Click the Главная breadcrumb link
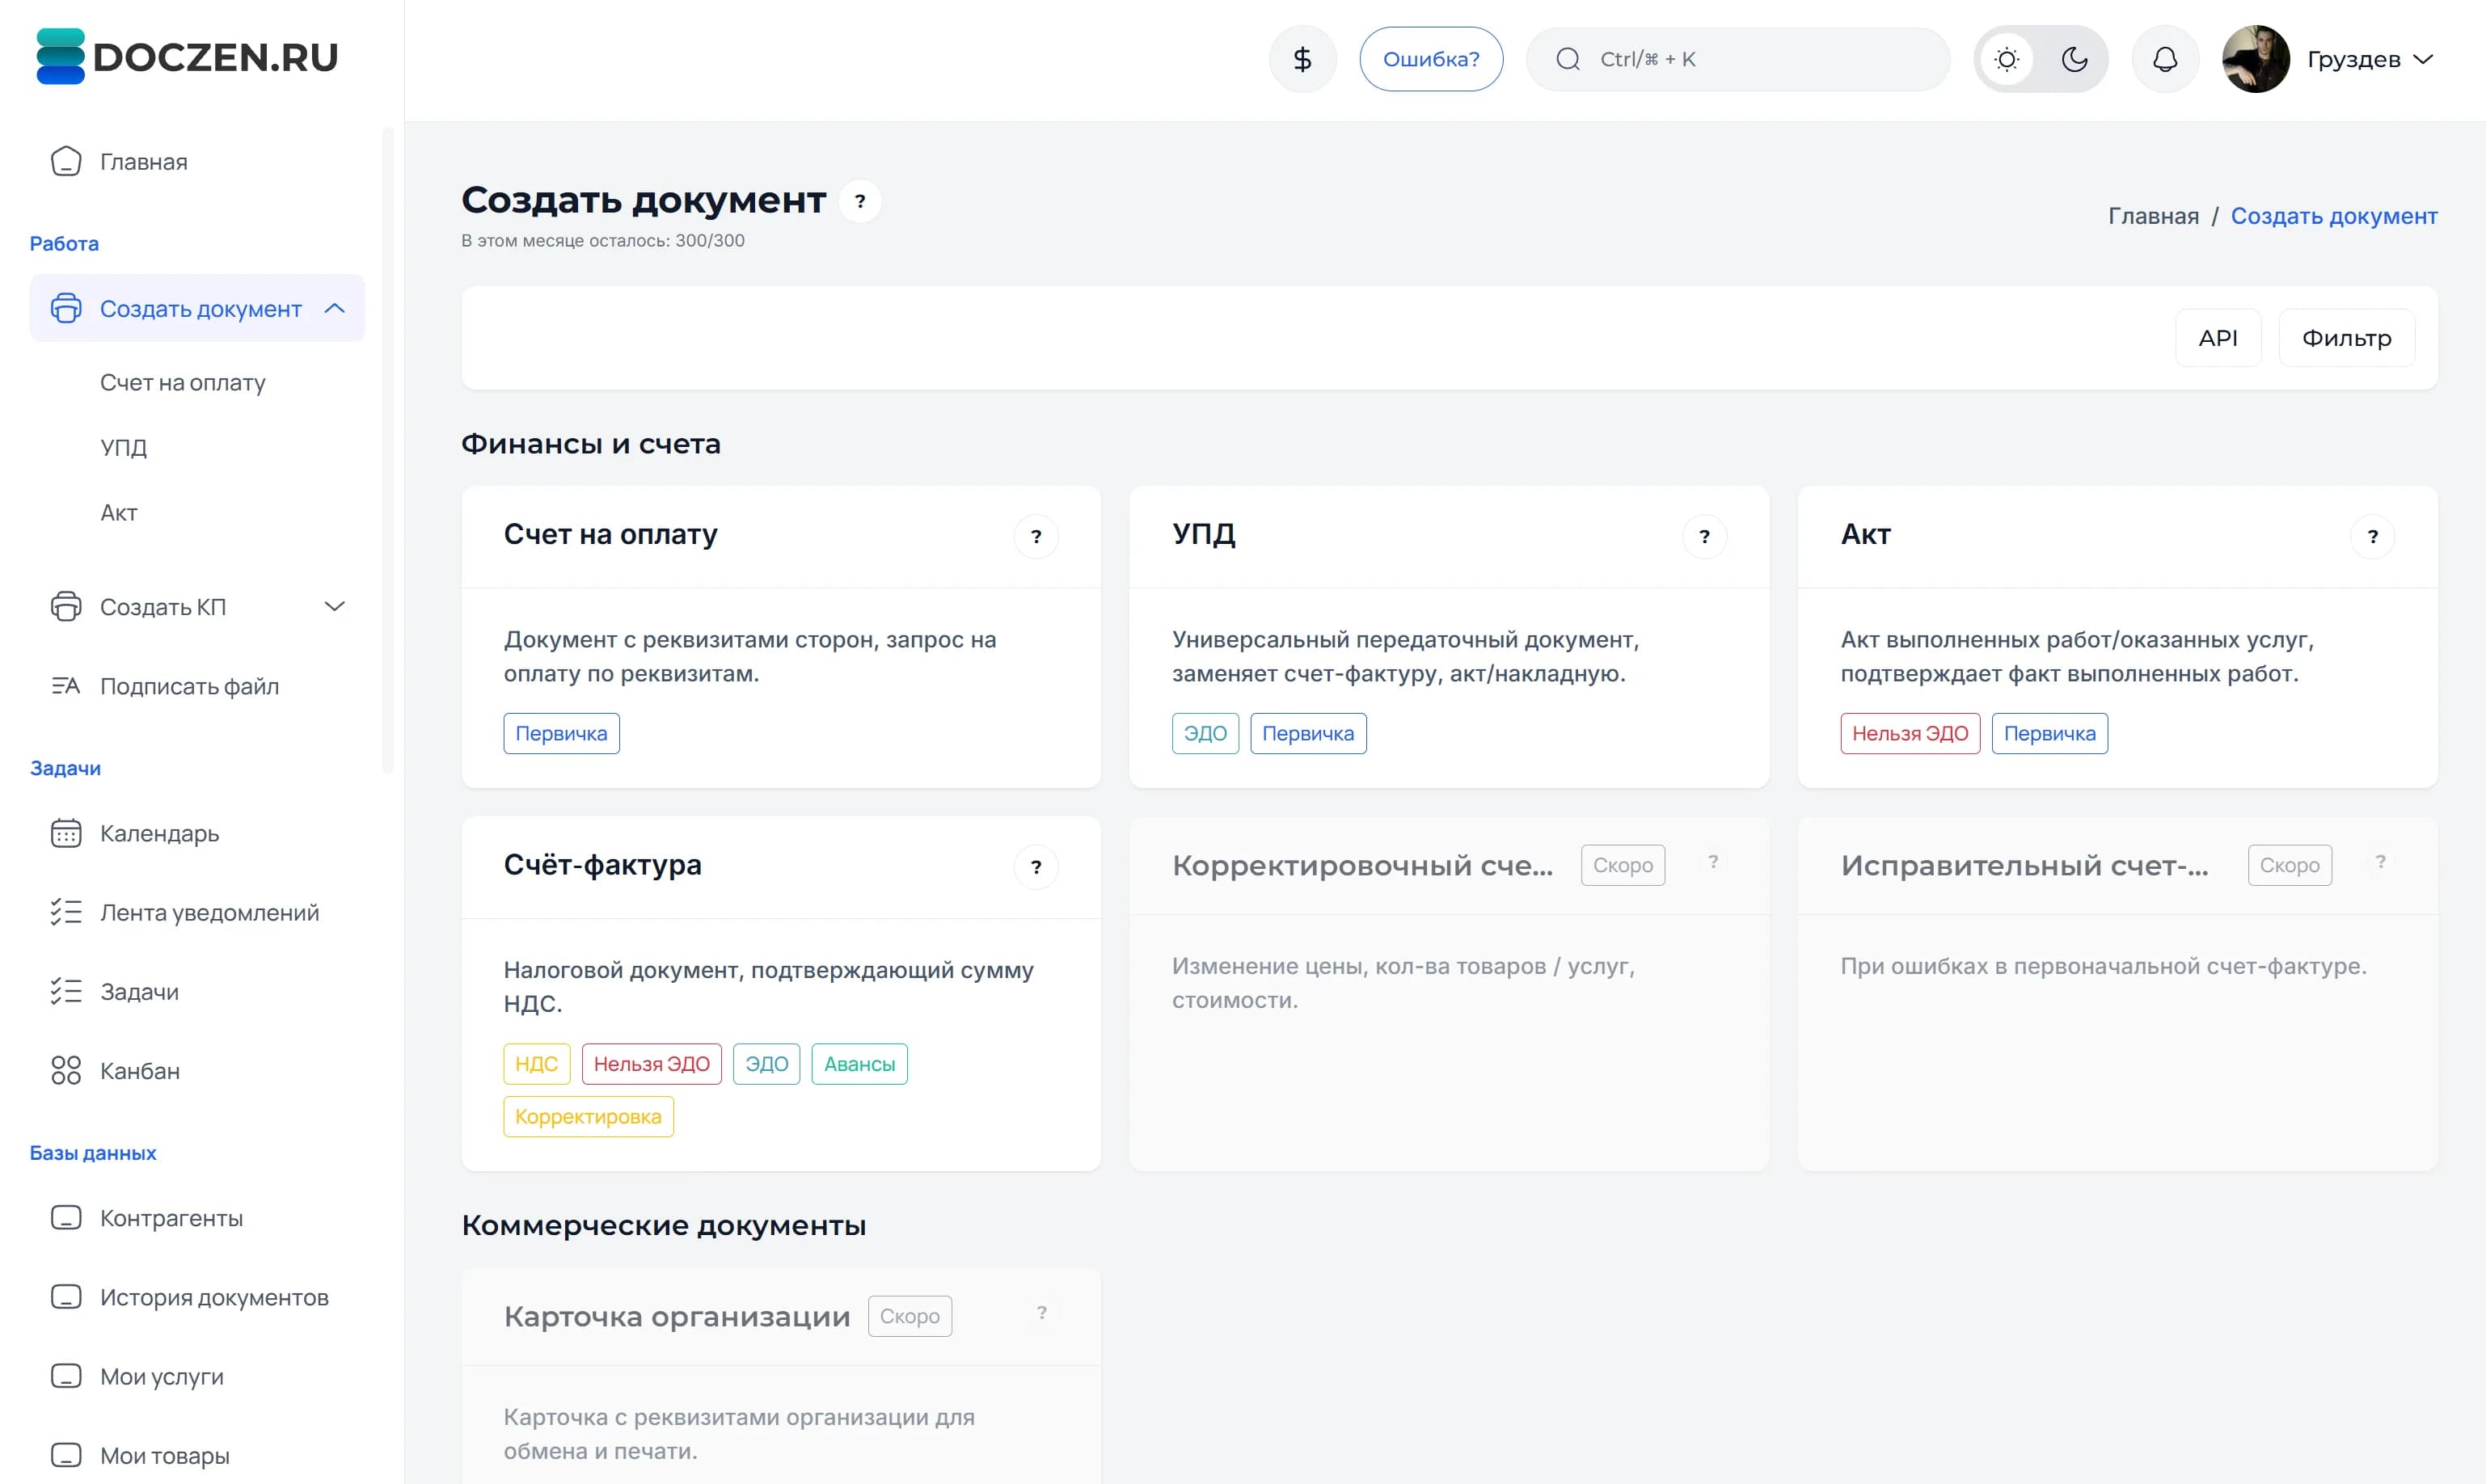2486x1484 pixels. (2153, 215)
